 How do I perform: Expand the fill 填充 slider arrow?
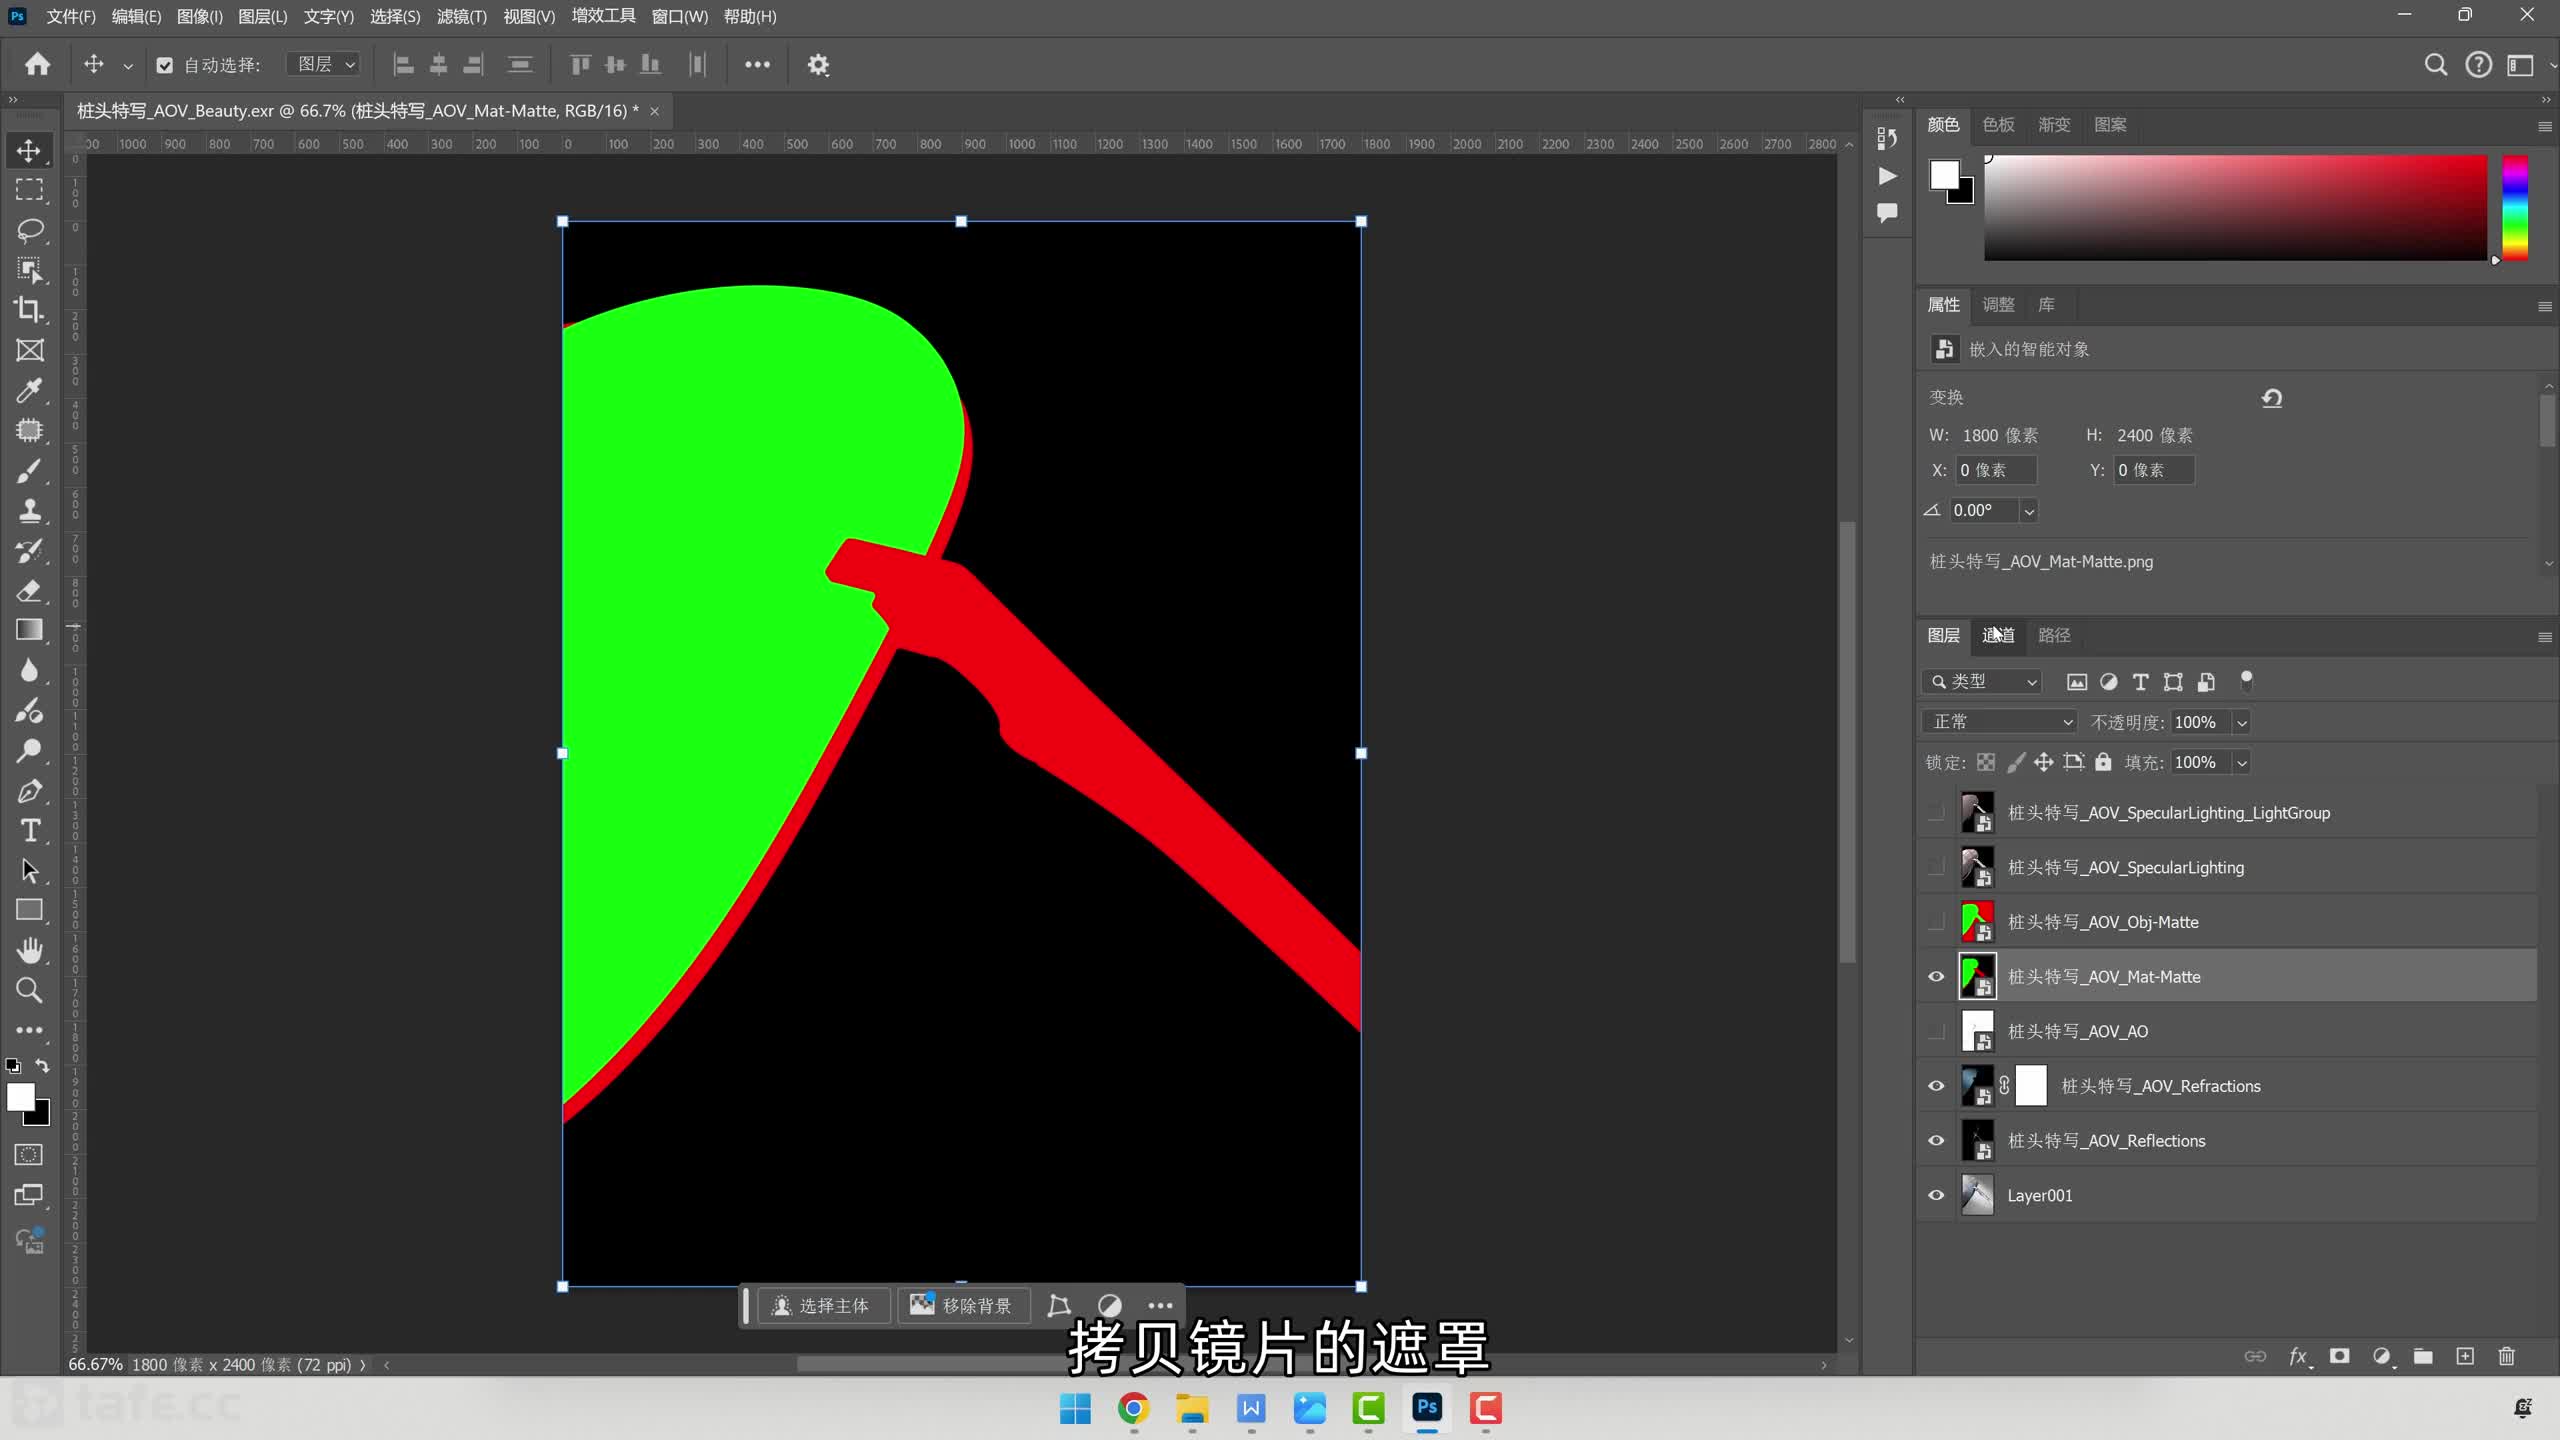click(2242, 762)
